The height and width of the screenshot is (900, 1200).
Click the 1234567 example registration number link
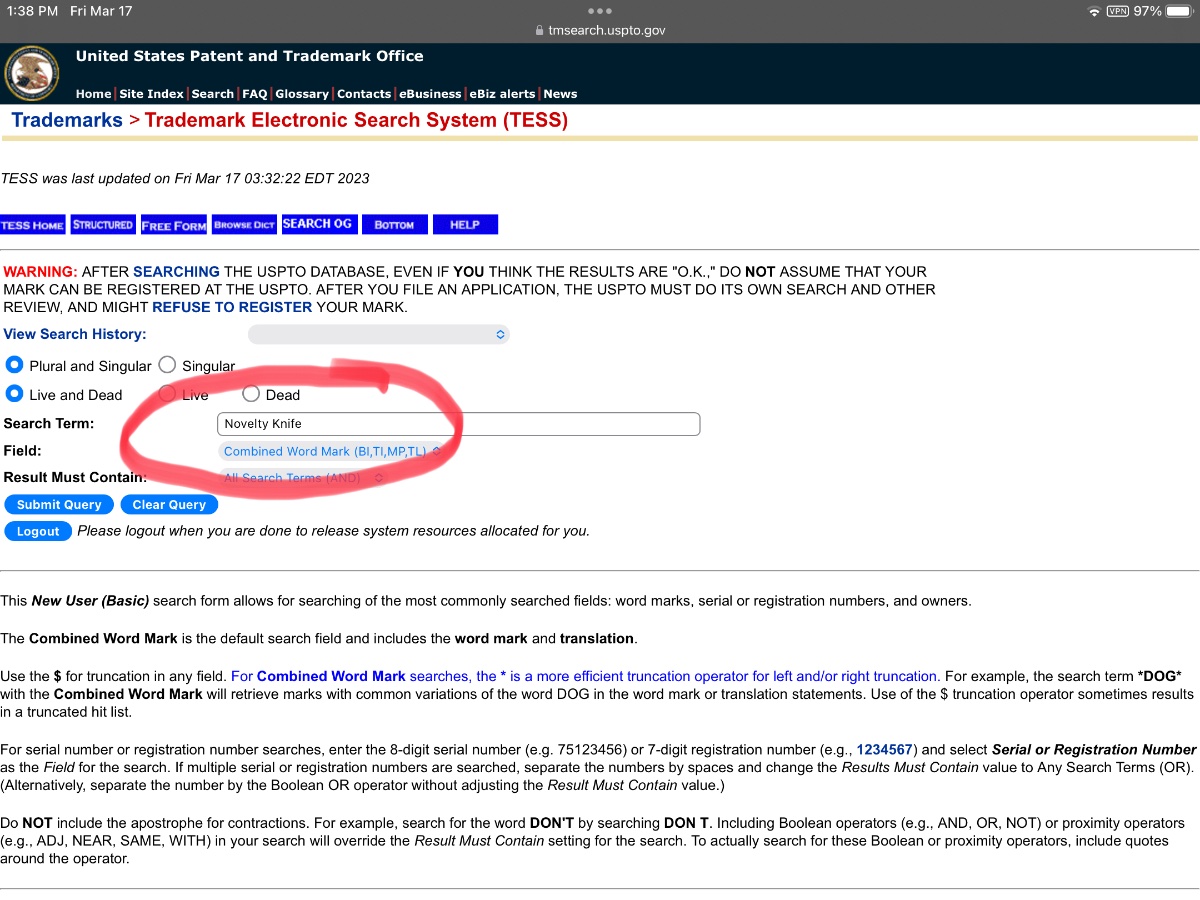(x=885, y=749)
